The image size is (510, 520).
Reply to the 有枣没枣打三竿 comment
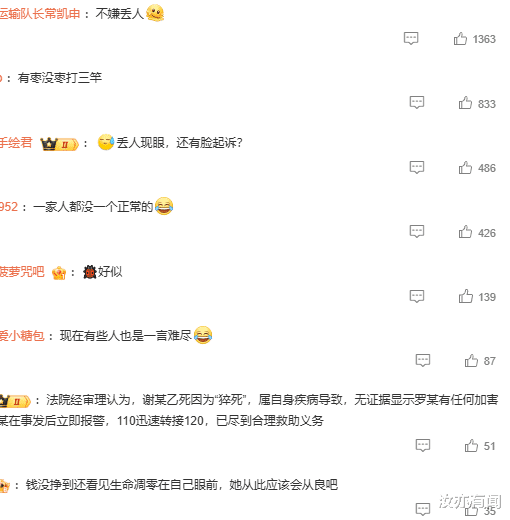(x=417, y=103)
